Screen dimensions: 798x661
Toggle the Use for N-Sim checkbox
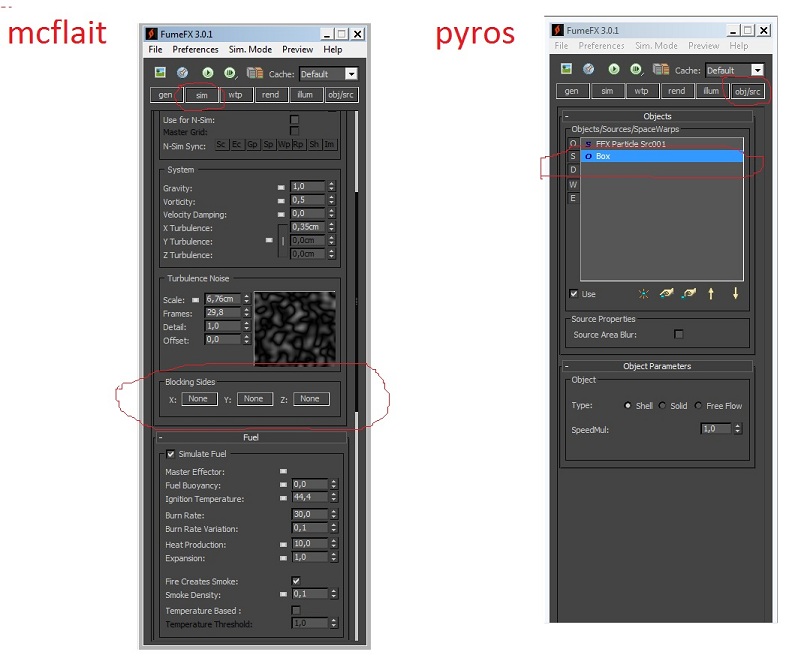coord(294,120)
